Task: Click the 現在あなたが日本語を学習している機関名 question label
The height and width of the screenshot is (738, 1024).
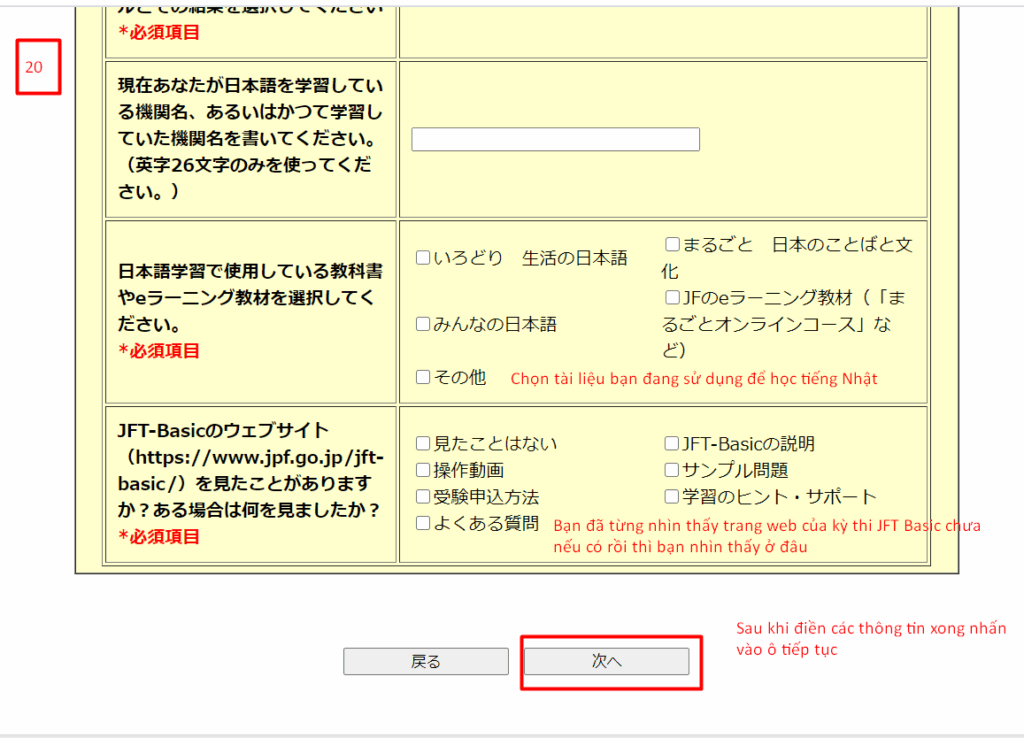Action: pos(250,138)
